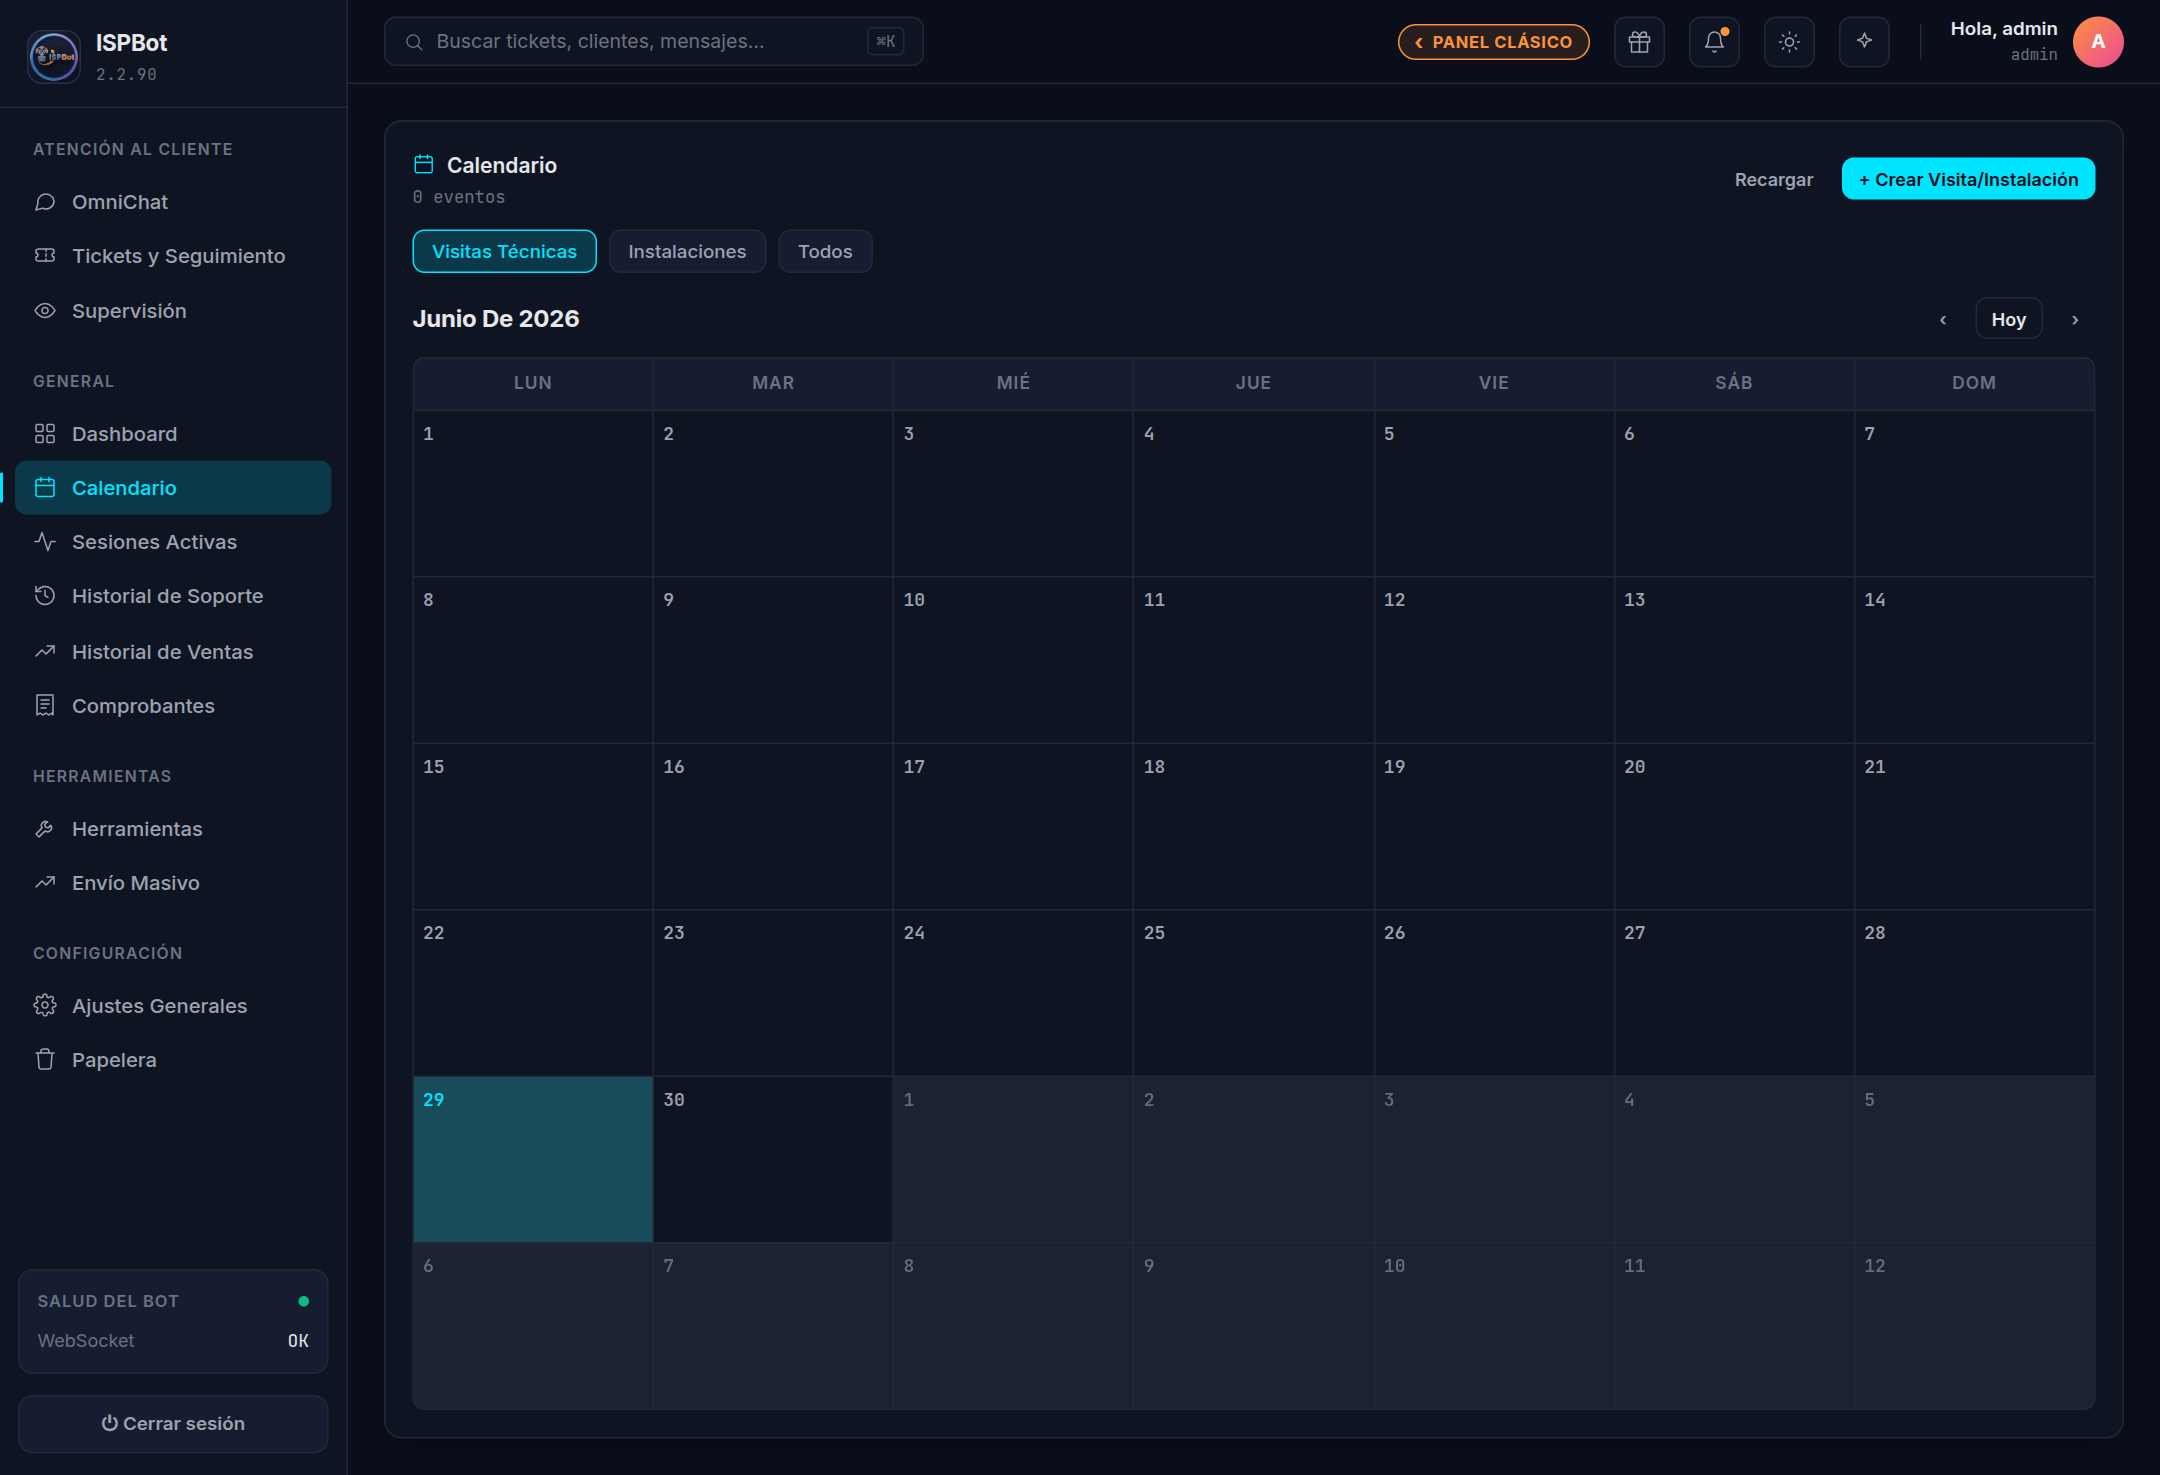Click Crear Visita/Instalación button
2160x1475 pixels.
click(1968, 179)
